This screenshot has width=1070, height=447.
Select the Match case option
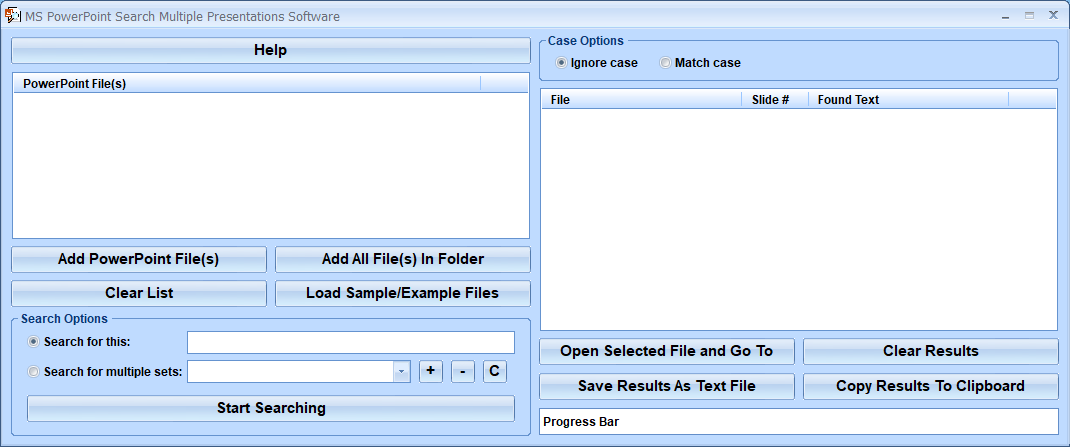(700, 63)
